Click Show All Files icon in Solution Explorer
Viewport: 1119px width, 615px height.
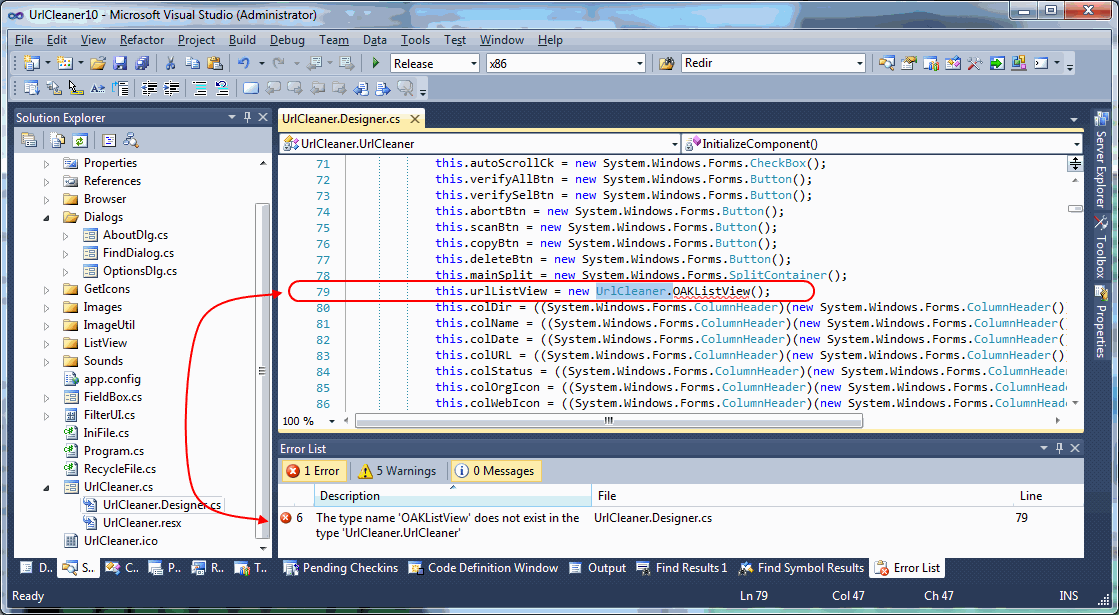[x=58, y=140]
